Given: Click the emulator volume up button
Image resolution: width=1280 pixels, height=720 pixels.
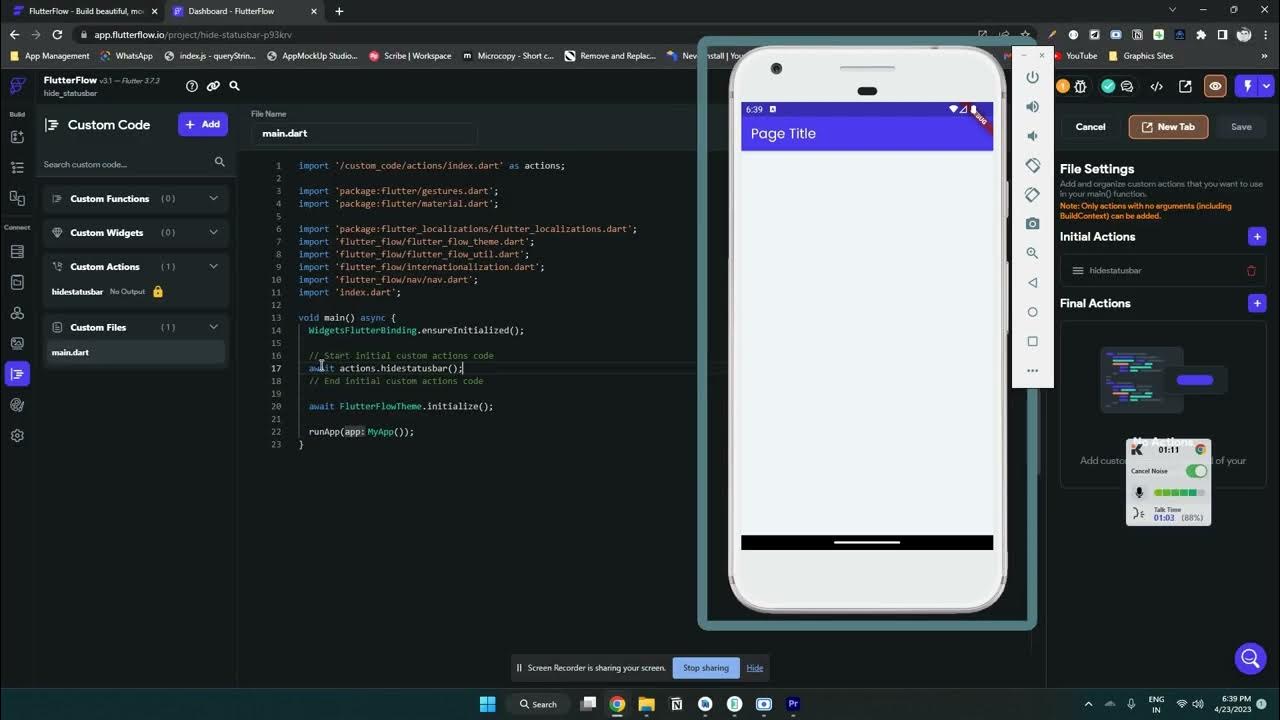Looking at the screenshot, I should pos(1032,106).
